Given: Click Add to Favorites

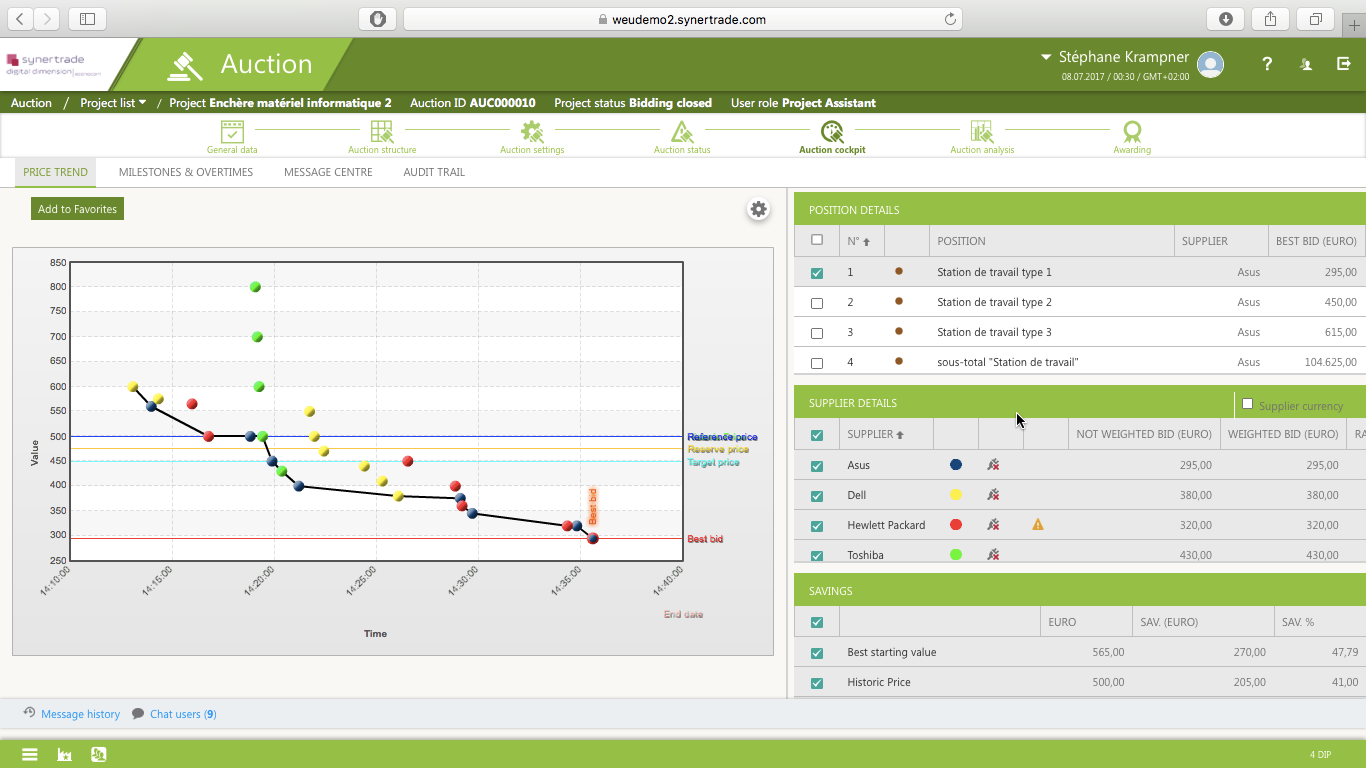Looking at the screenshot, I should [x=77, y=208].
